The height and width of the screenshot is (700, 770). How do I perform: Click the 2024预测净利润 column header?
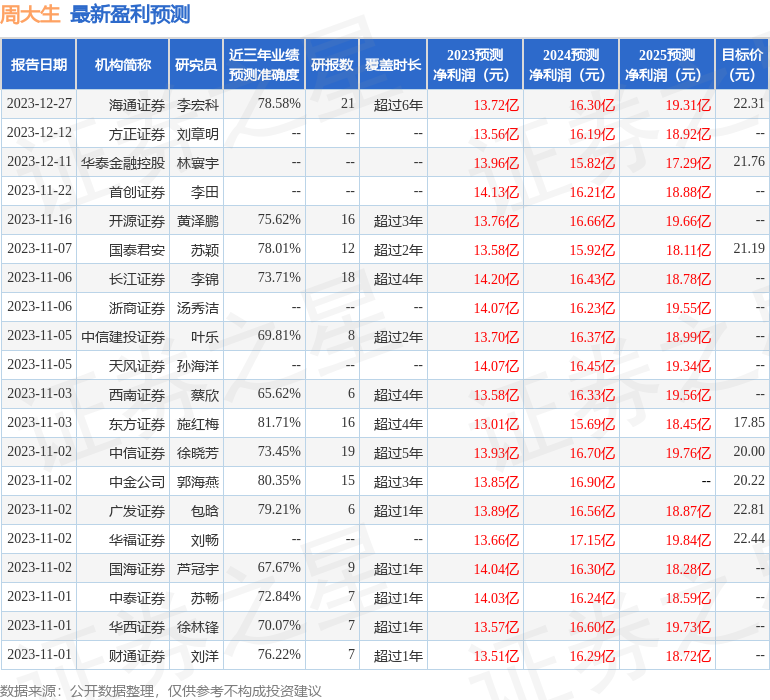pyautogui.click(x=571, y=64)
